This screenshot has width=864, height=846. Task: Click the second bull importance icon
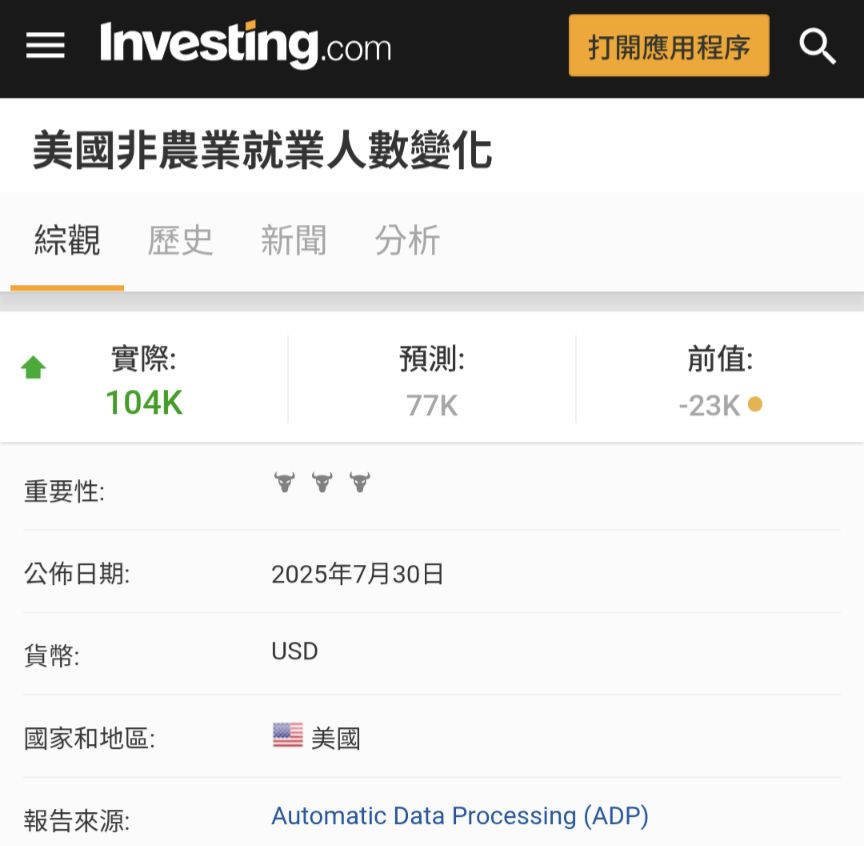(x=322, y=482)
